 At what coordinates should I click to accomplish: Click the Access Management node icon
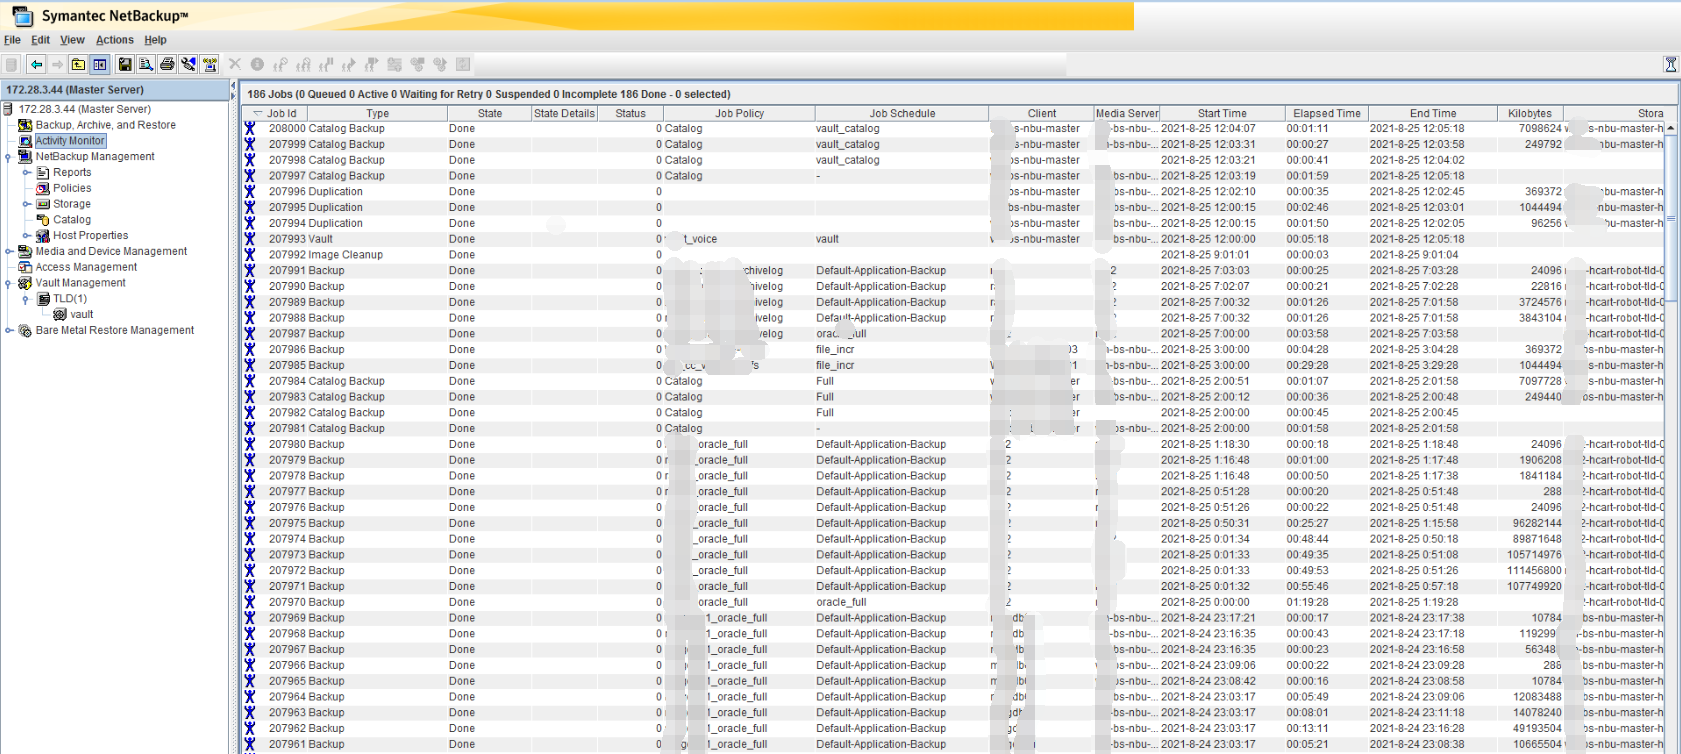tap(25, 267)
